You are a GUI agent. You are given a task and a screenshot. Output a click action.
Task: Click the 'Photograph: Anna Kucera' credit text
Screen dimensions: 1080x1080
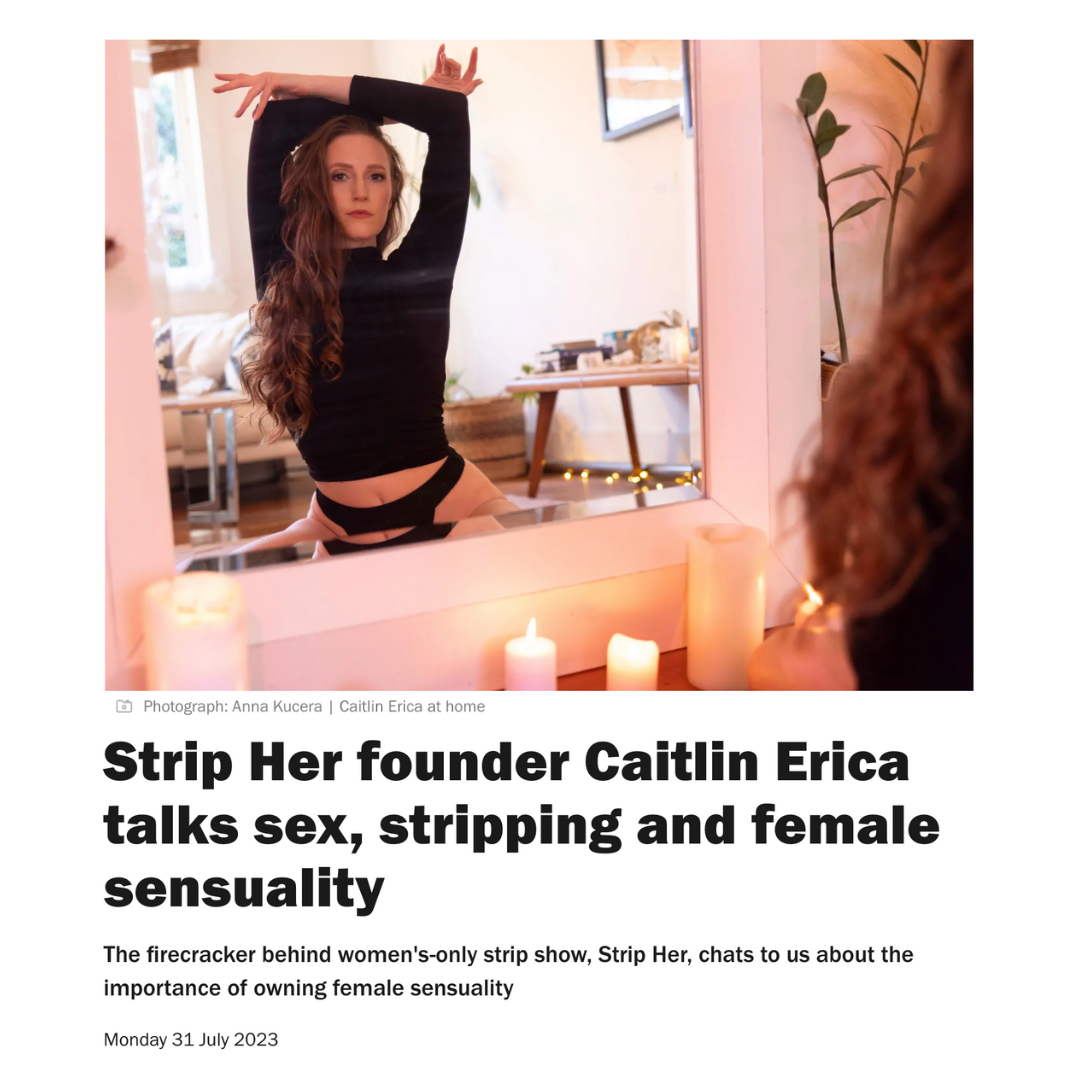[232, 707]
